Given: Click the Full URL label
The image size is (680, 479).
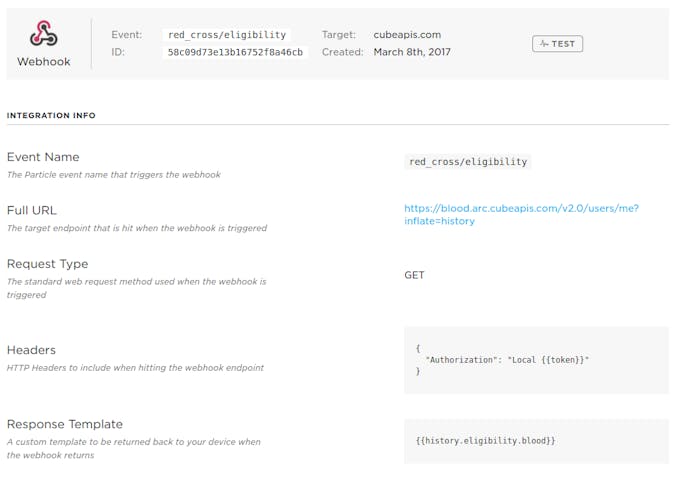Looking at the screenshot, I should pos(32,210).
